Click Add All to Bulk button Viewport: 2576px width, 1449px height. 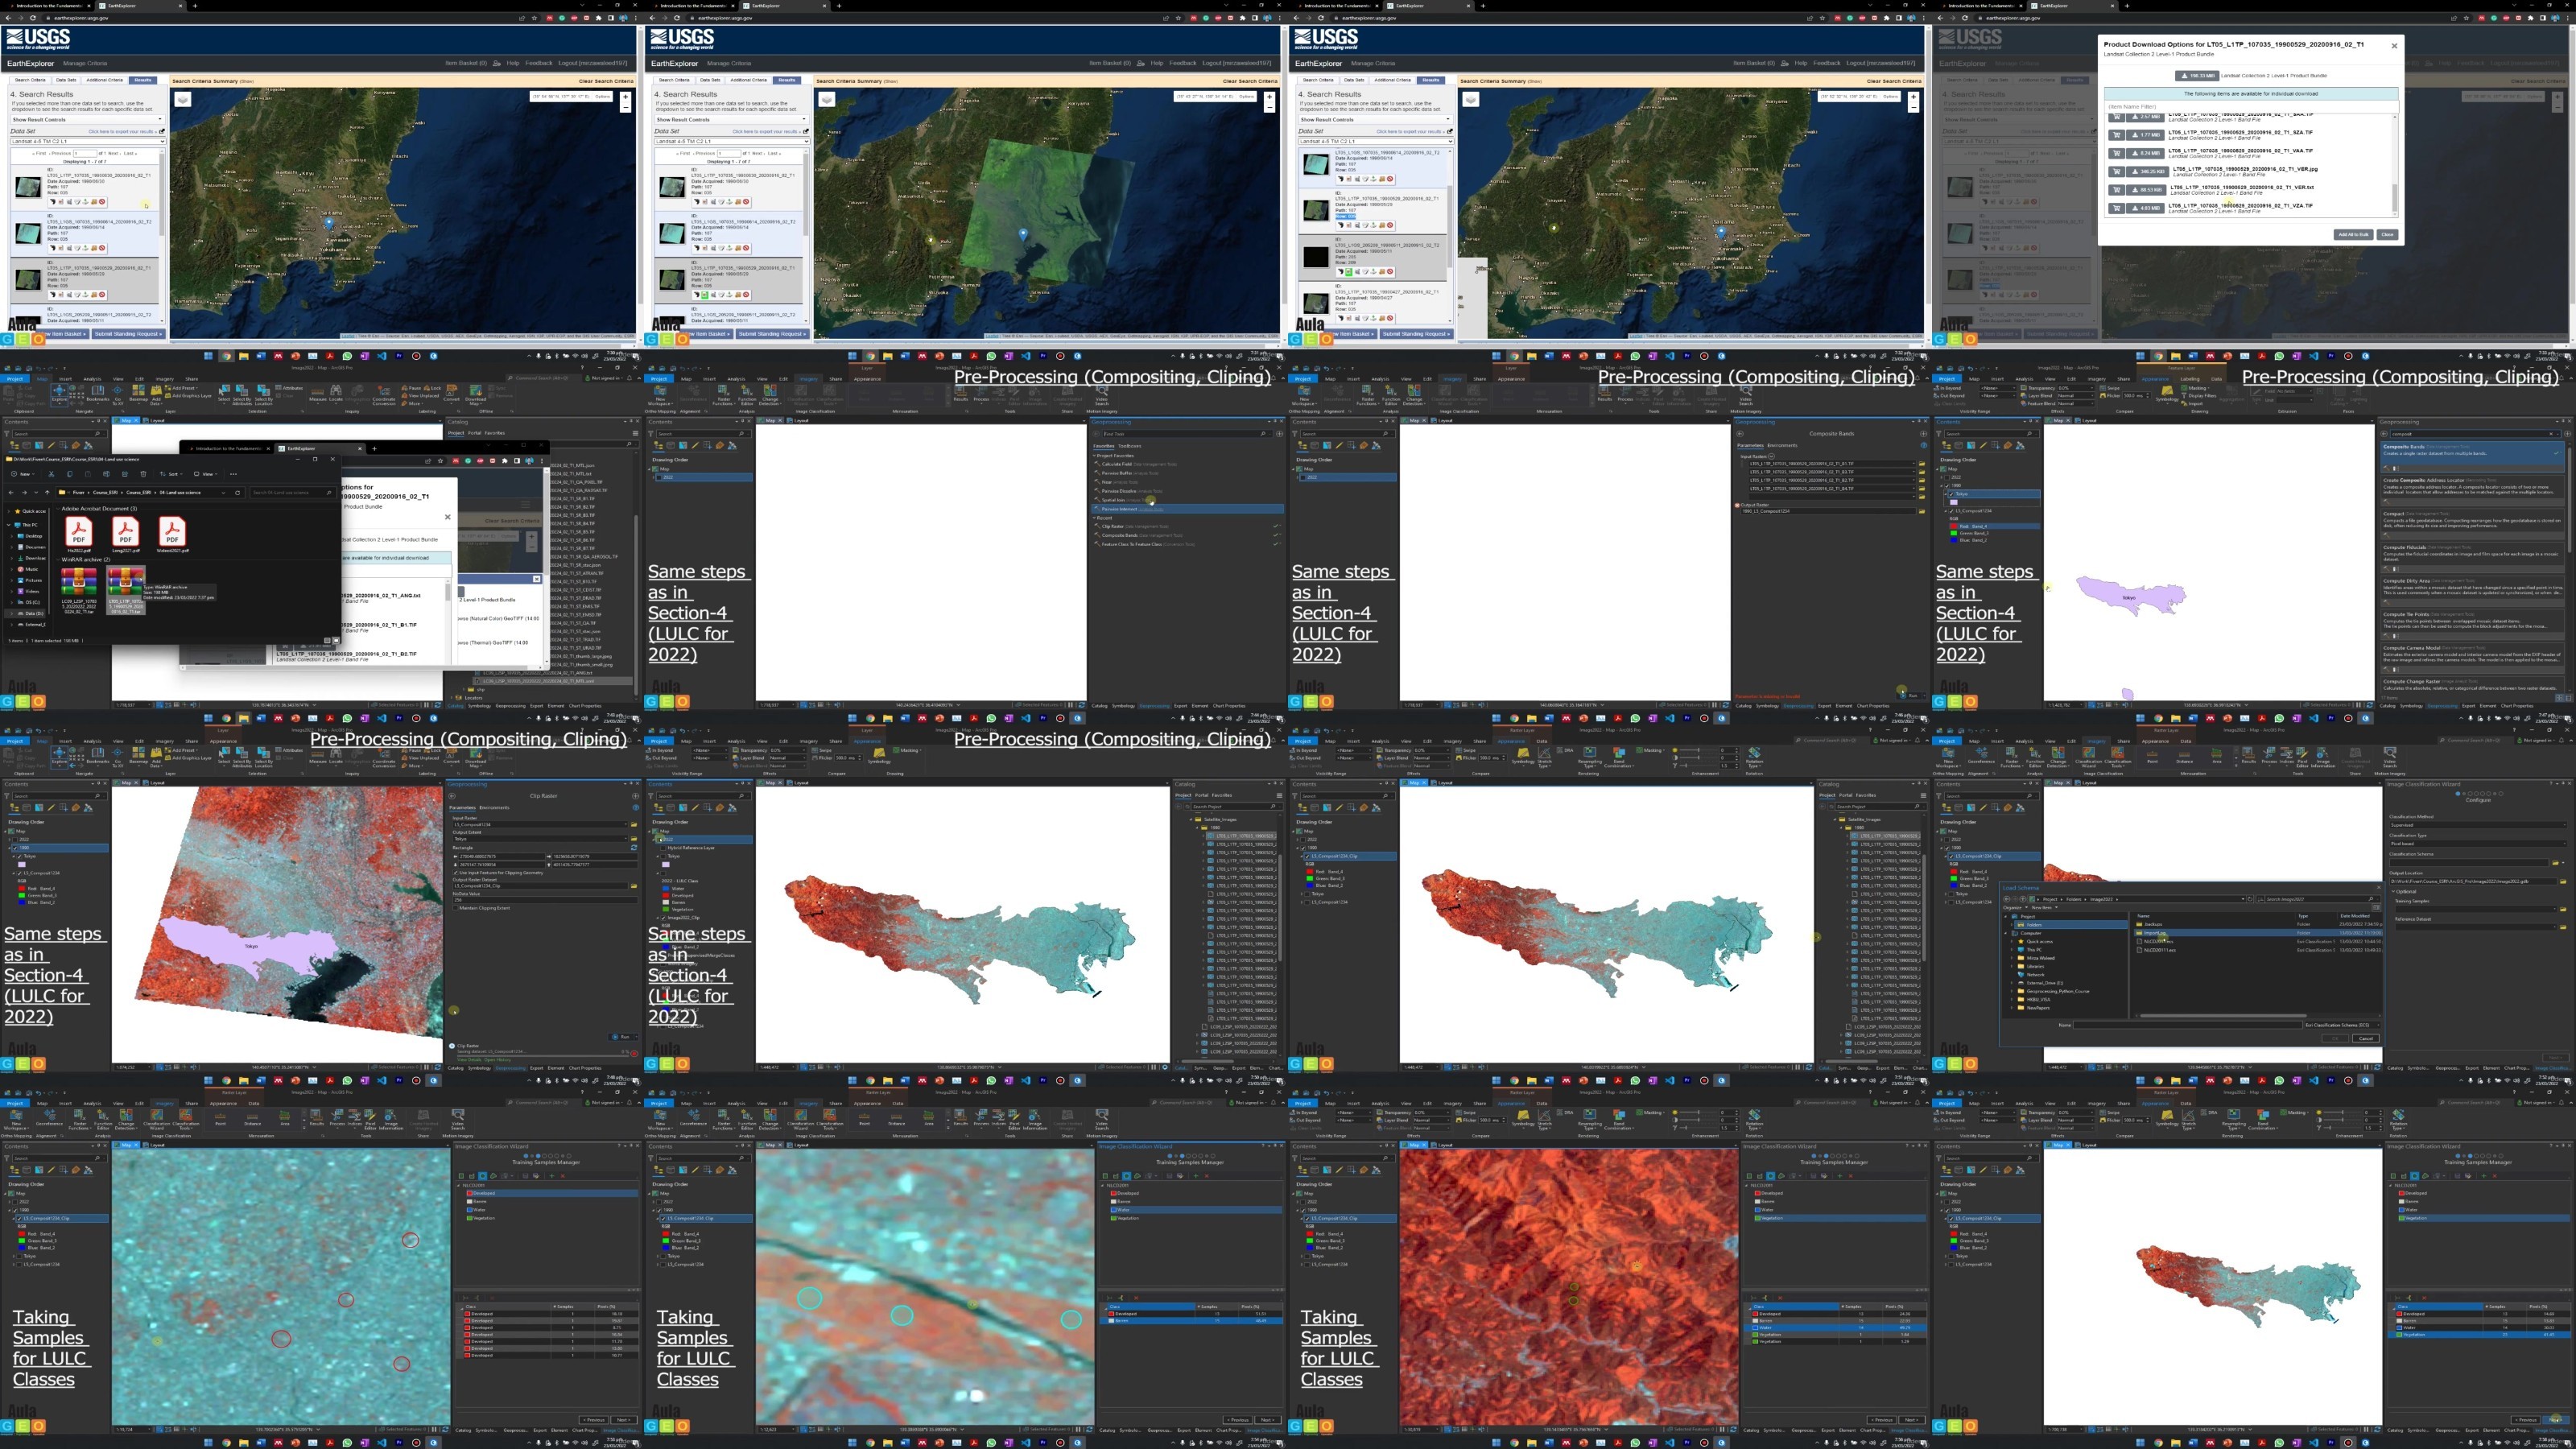coord(2354,235)
